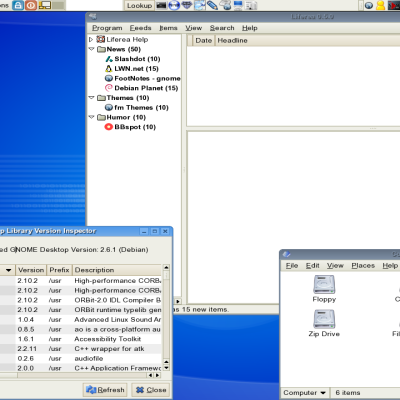Image resolution: width=400 pixels, height=400 pixels.
Task: Select the Liferea Help feed icon
Action: pyautogui.click(x=101, y=39)
